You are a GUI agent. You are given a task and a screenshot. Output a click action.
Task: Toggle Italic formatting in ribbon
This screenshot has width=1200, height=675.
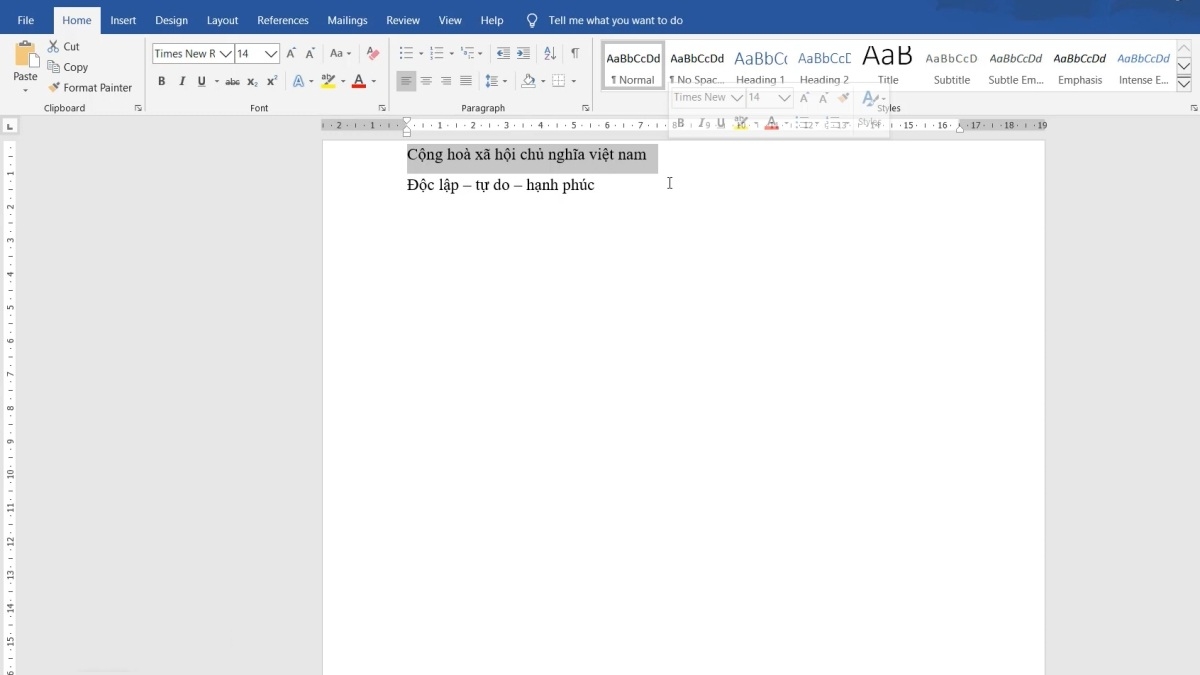(x=182, y=82)
